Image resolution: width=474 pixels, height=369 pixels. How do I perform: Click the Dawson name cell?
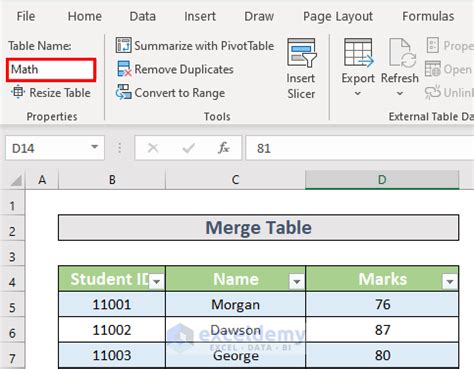point(235,329)
